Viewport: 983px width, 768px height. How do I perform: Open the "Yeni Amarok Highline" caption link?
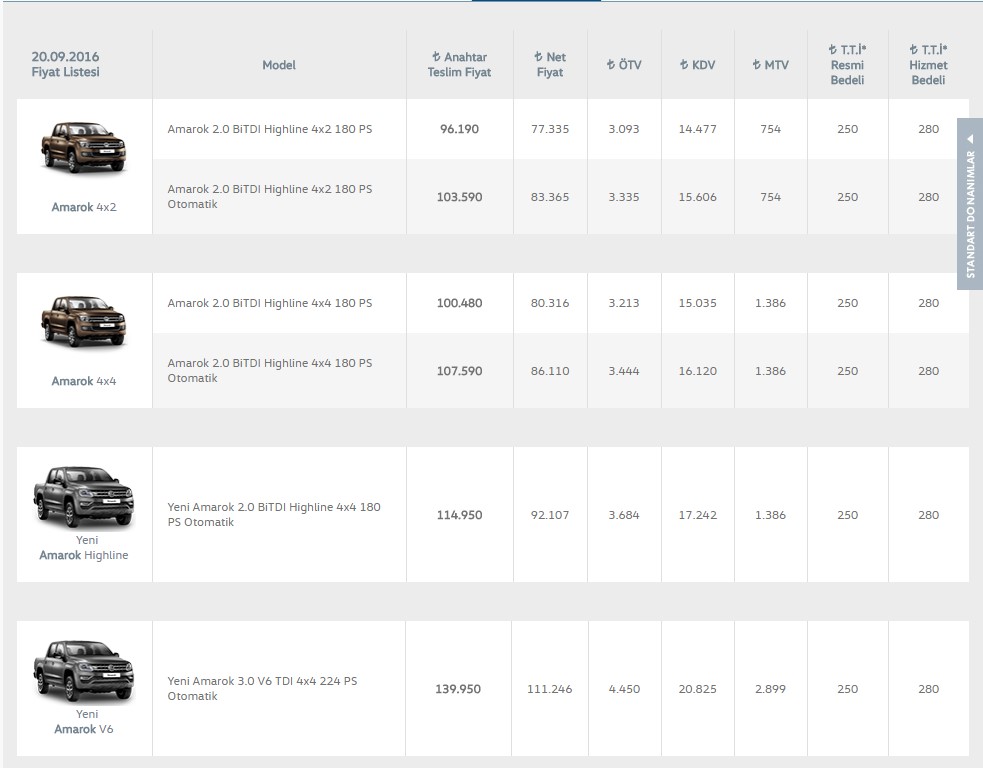pos(84,548)
